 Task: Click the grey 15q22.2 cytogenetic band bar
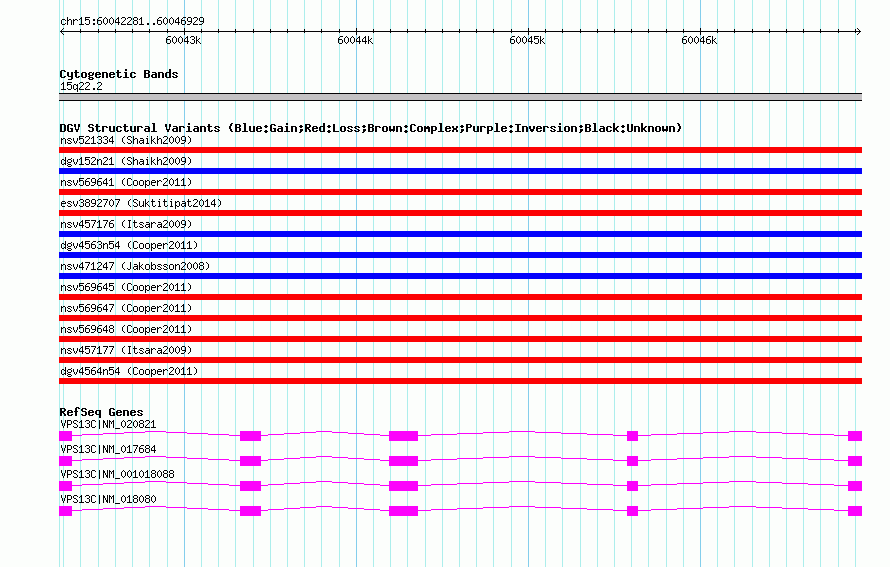point(460,97)
